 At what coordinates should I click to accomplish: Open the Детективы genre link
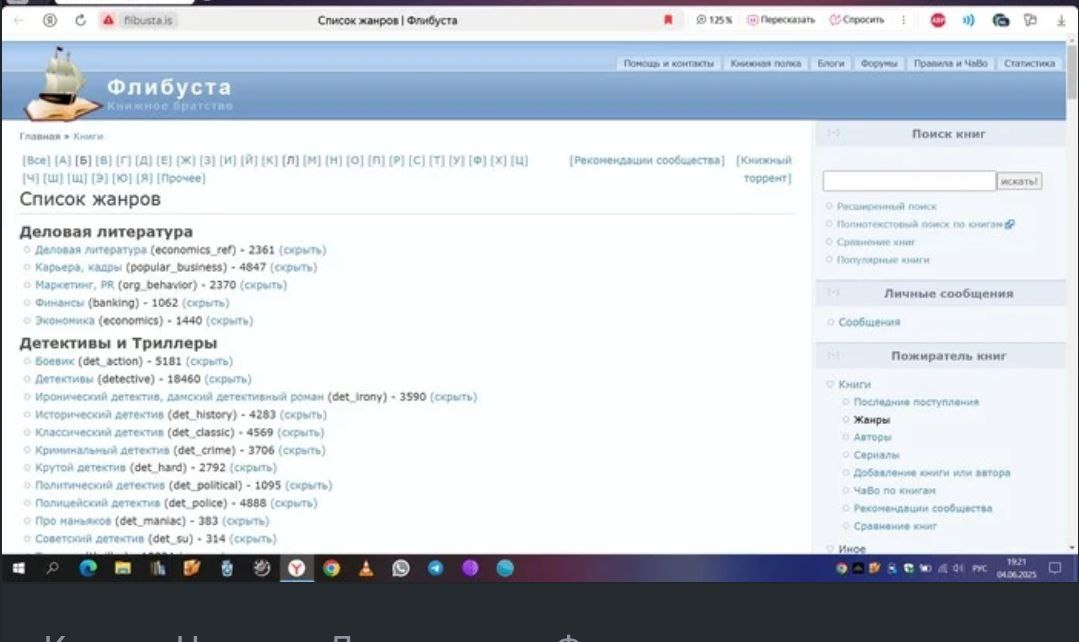tap(64, 379)
